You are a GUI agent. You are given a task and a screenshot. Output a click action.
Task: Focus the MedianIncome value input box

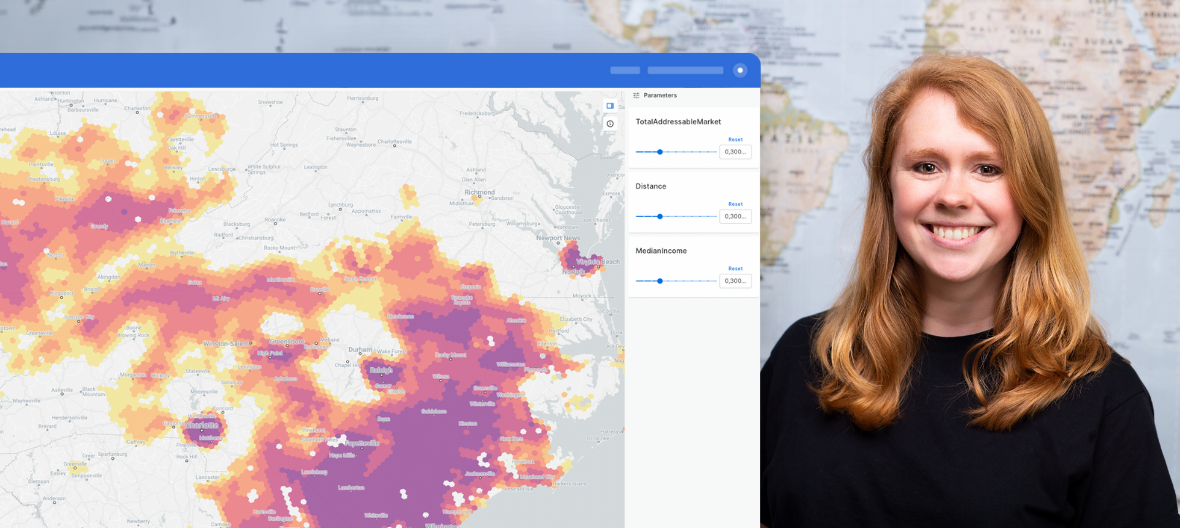735,281
